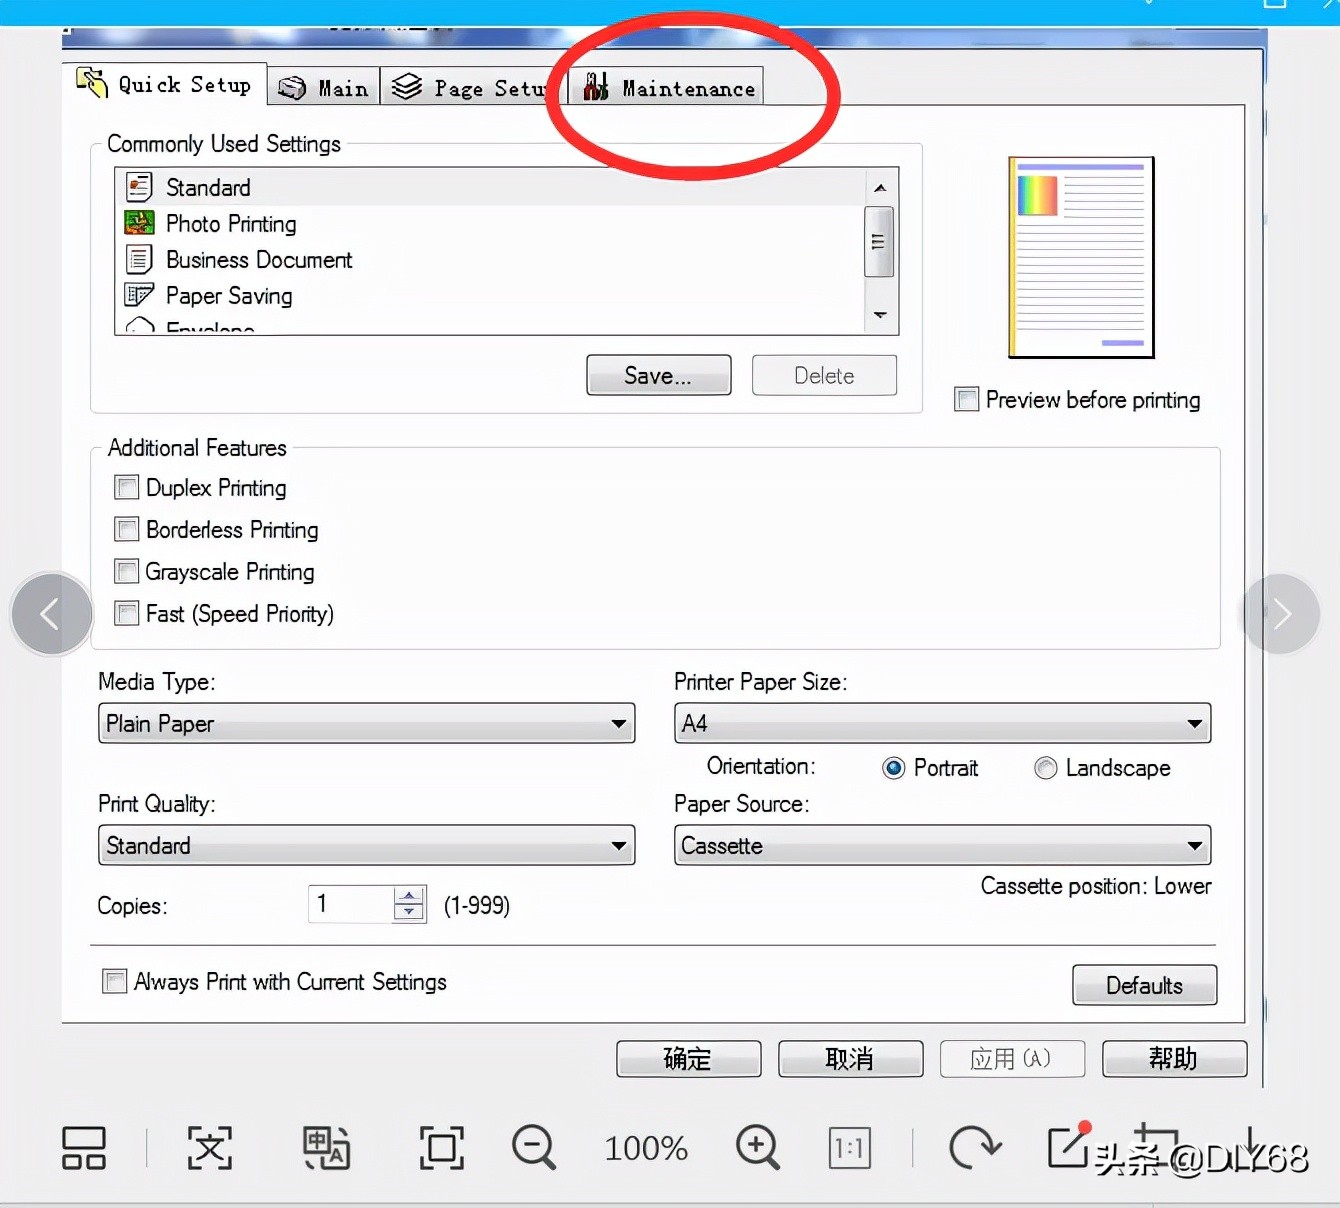
Task: Open the thumbnail grid view in viewer toolbar
Action: click(84, 1148)
